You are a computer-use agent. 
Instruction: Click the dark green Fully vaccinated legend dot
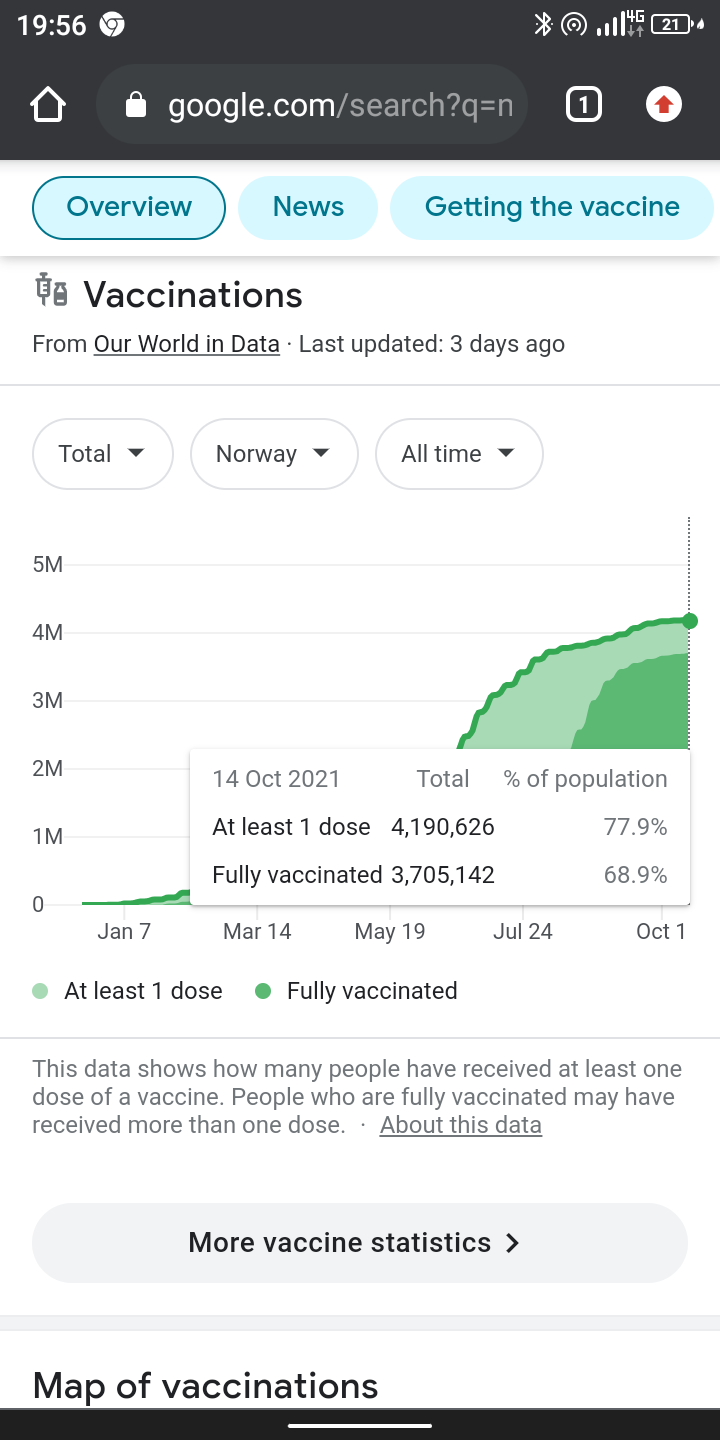[x=263, y=991]
